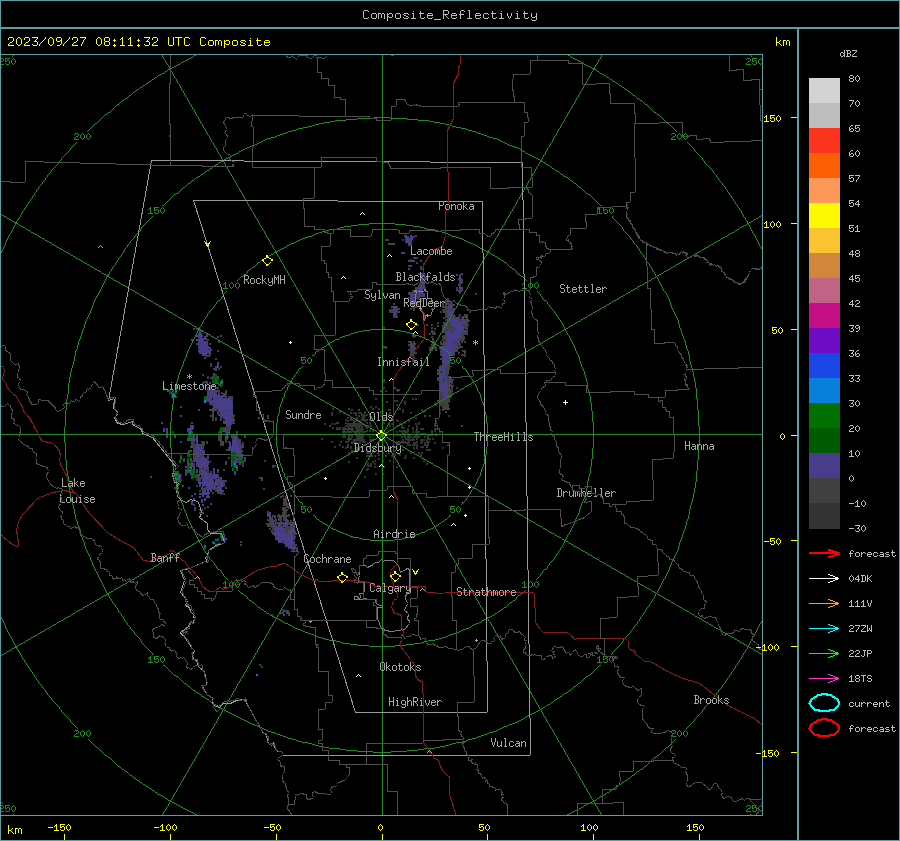Click the yellow diamond marker above Calgary
This screenshot has width=900, height=841.
[395, 576]
